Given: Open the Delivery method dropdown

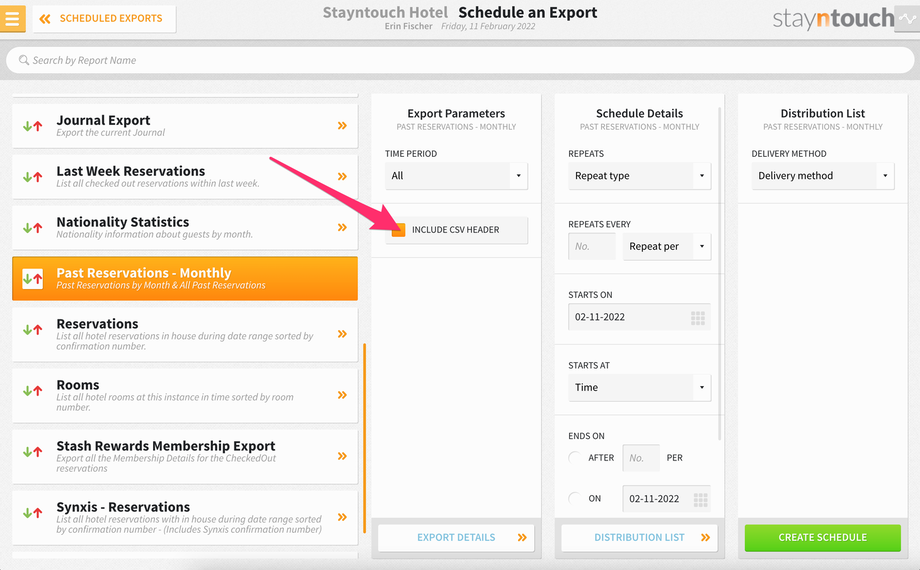Looking at the screenshot, I should coord(823,176).
